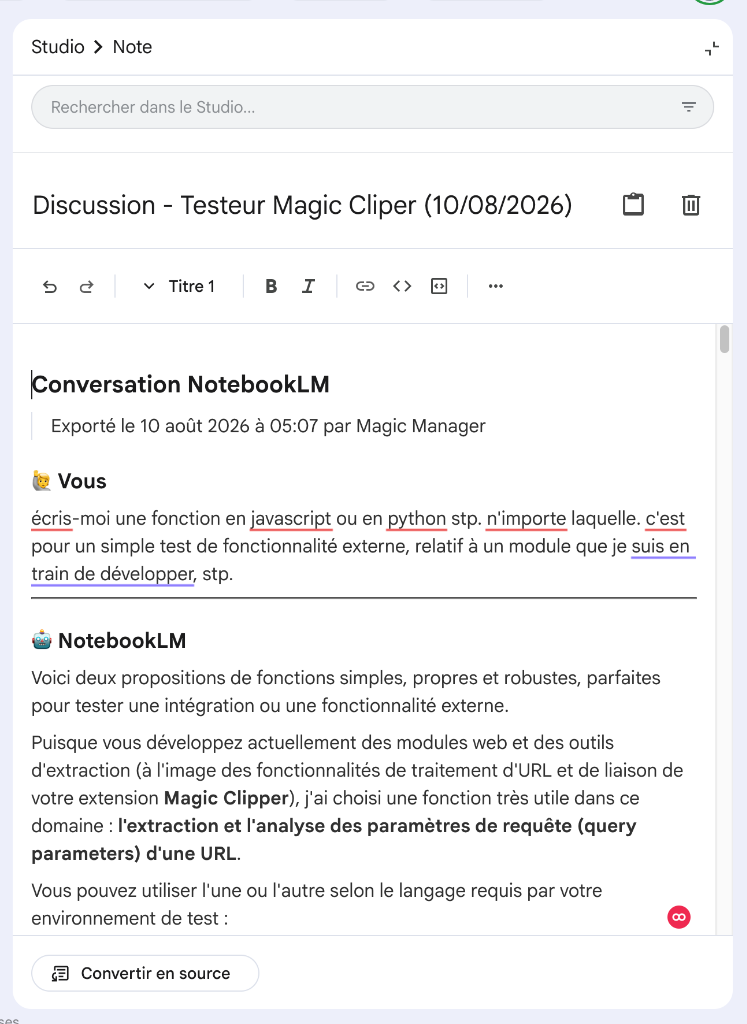
Task: Click the Convertir en source button
Action: pyautogui.click(x=145, y=973)
